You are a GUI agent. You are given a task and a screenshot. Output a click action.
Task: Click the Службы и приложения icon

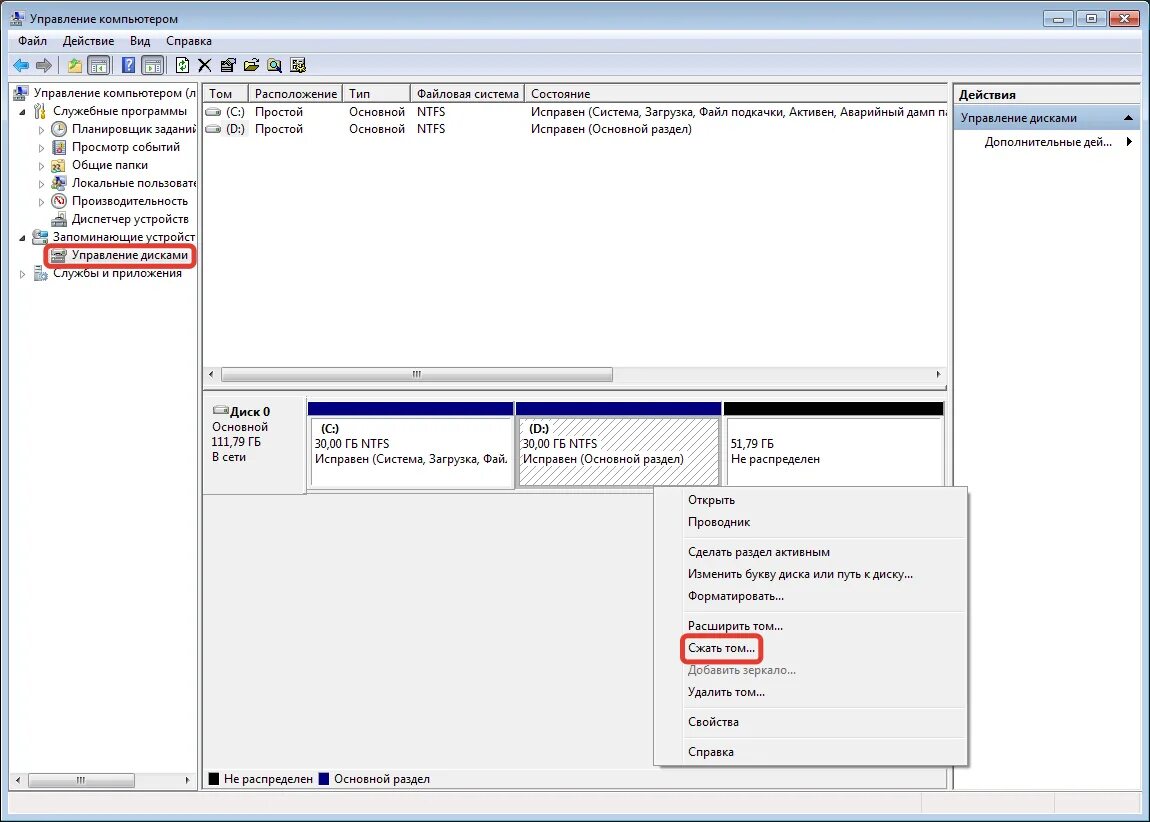40,273
